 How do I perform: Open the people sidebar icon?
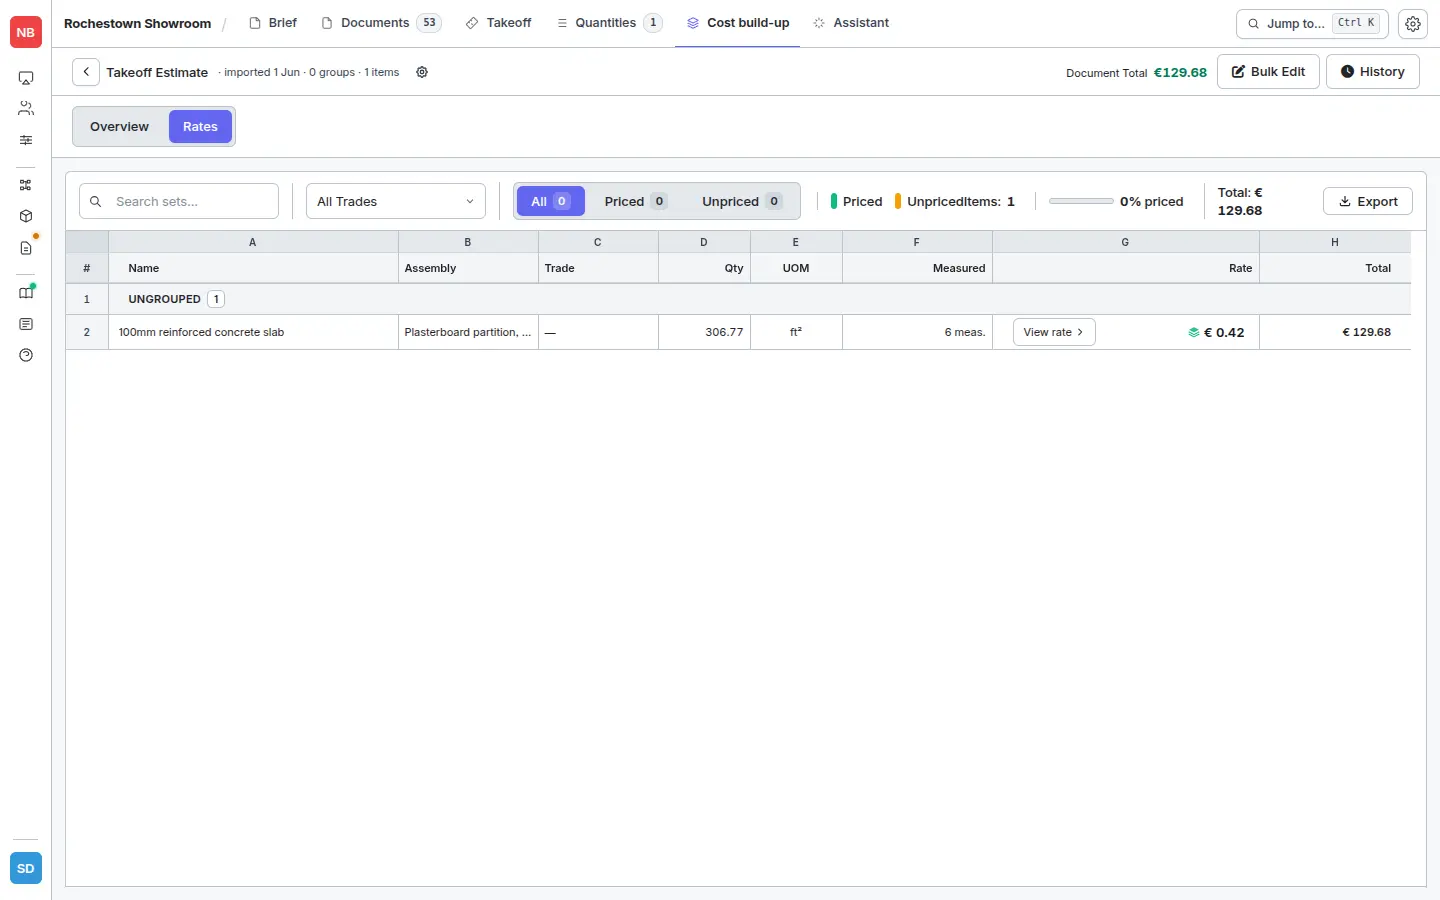click(26, 108)
